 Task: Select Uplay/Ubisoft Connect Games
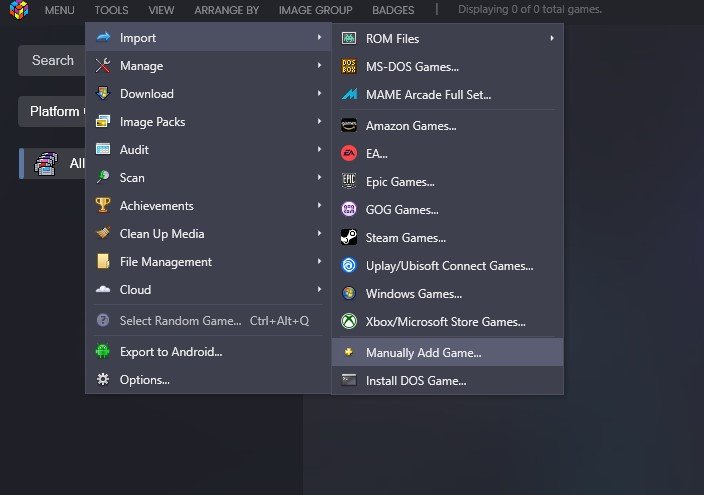449,266
